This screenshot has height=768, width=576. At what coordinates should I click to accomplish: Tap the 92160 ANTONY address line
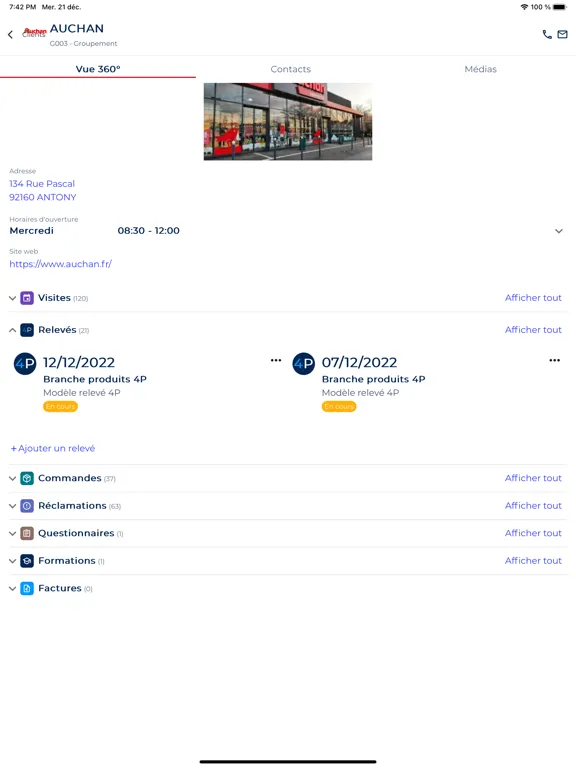point(43,197)
